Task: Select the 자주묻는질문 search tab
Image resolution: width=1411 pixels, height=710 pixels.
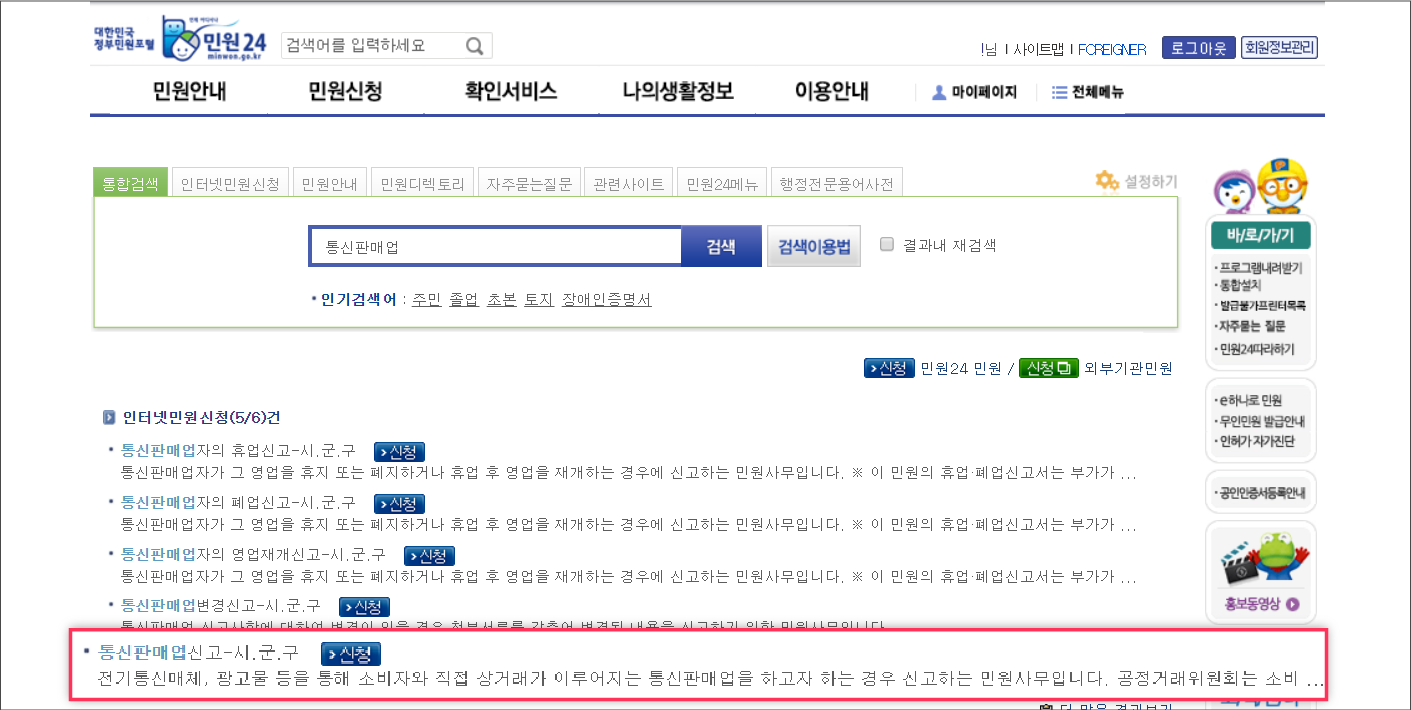Action: (529, 181)
